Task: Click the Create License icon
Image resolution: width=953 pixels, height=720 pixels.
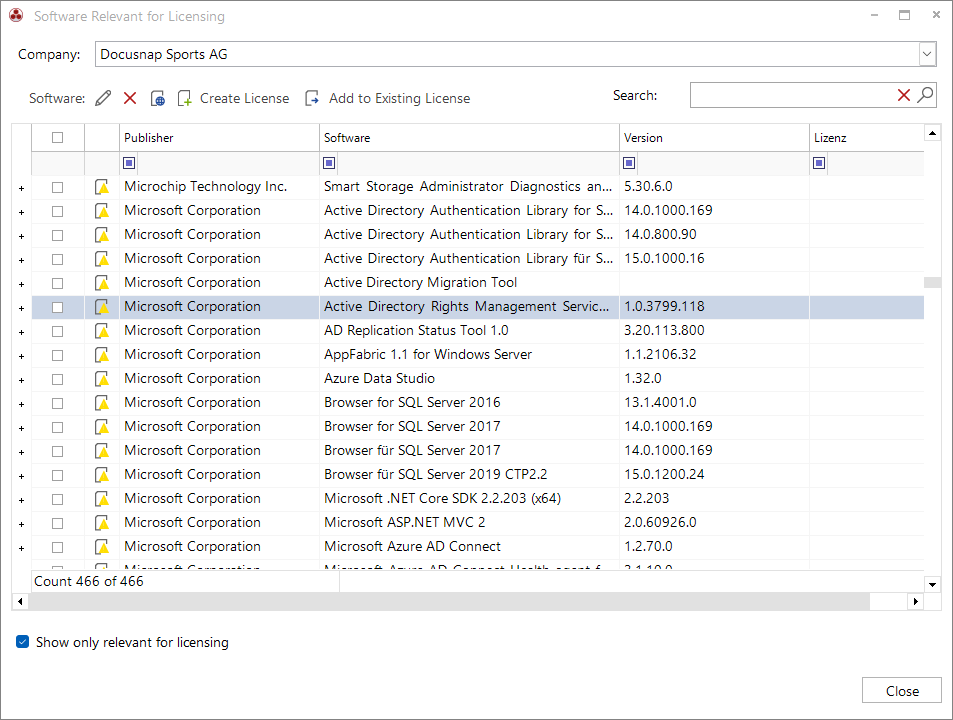Action: pos(184,98)
